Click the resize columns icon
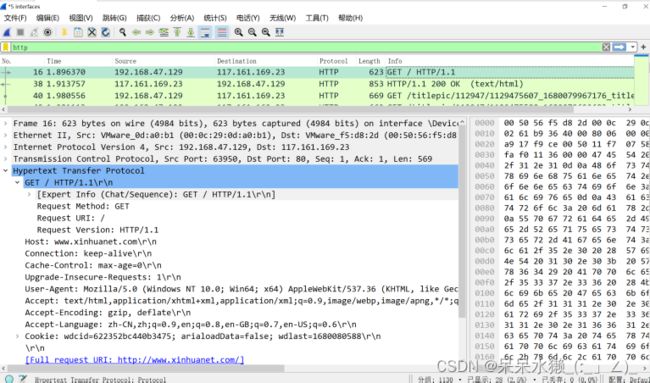The height and width of the screenshot is (383, 650). click(280, 32)
